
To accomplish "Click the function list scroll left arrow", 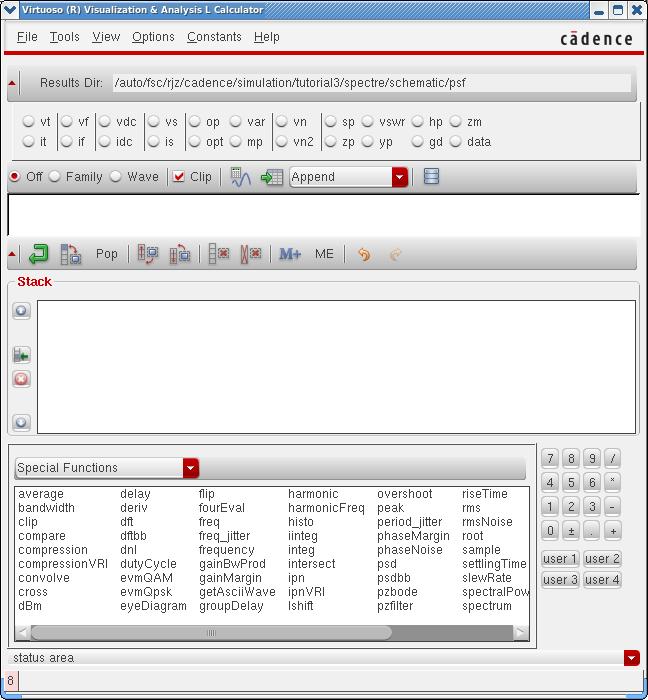I will (23, 633).
